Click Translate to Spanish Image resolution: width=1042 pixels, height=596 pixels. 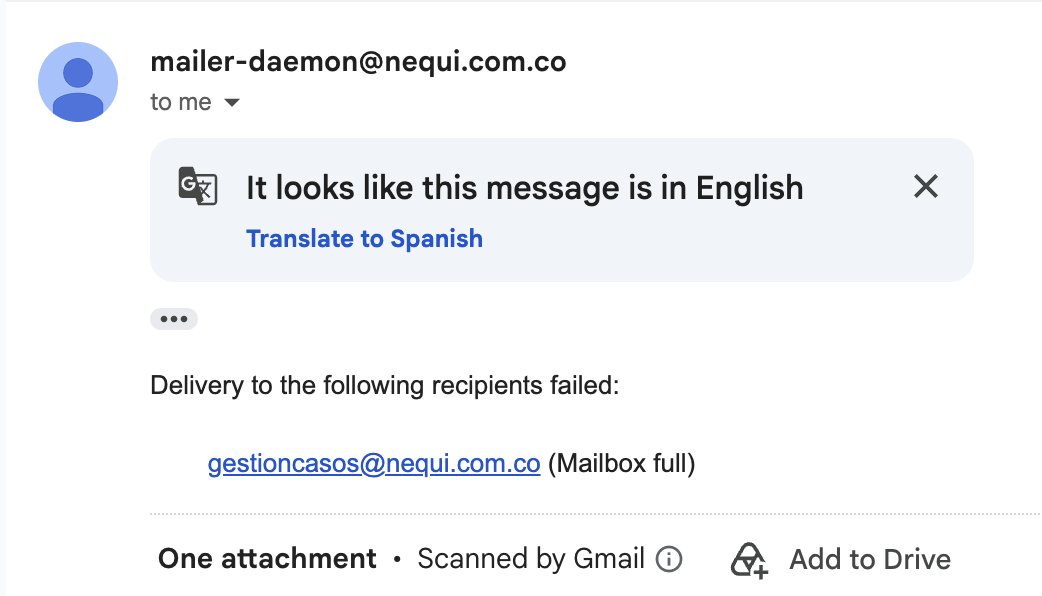pyautogui.click(x=364, y=239)
